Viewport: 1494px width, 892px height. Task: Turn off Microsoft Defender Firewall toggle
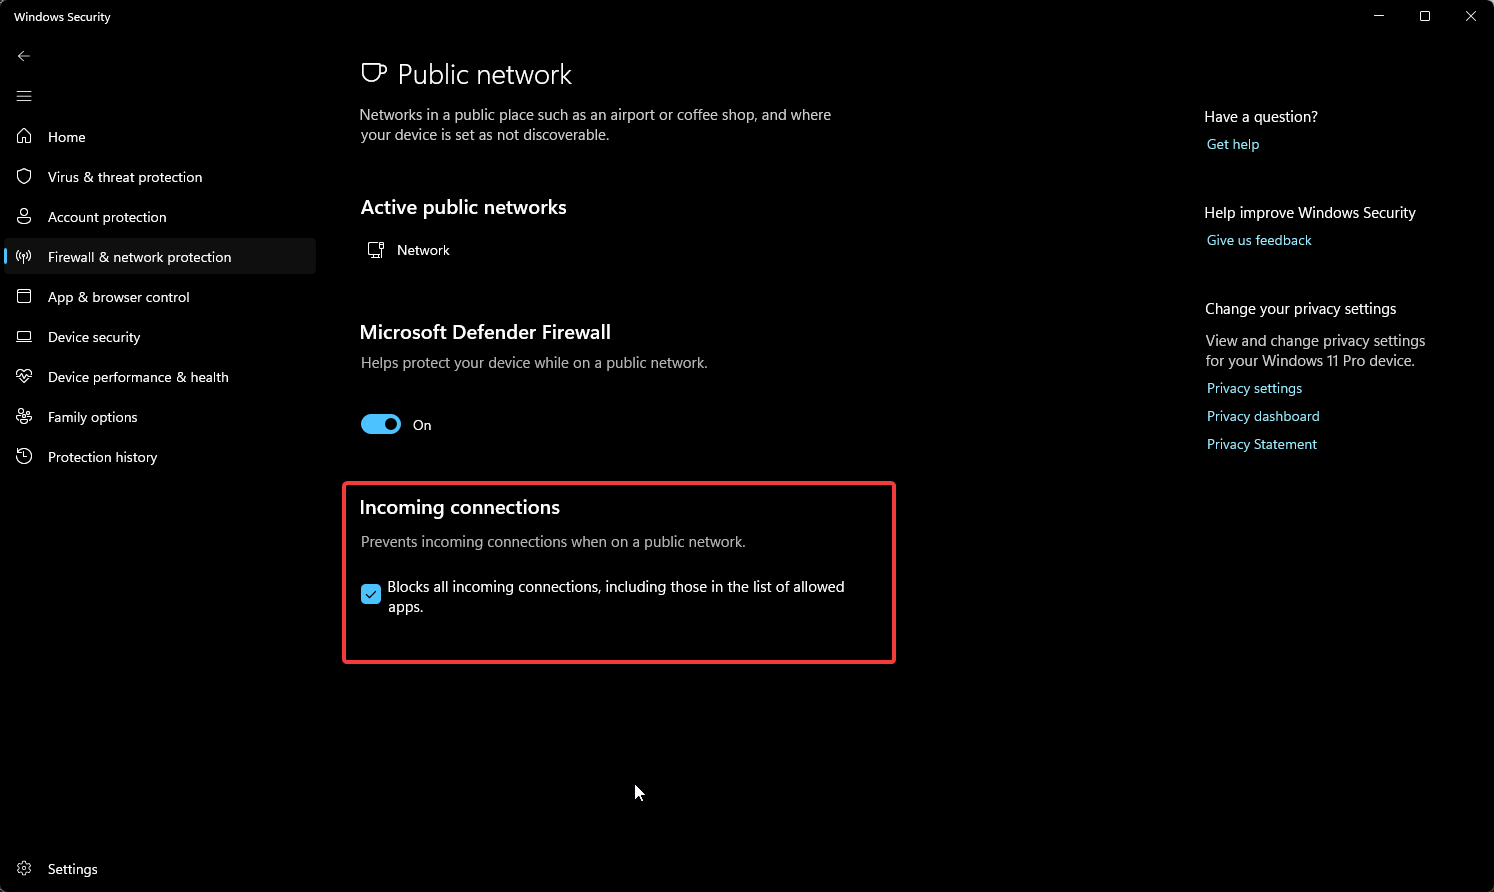pos(381,425)
